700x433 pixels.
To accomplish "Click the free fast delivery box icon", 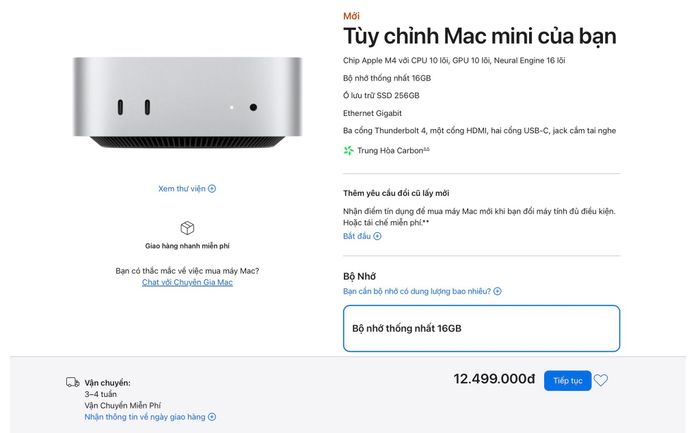I will coord(187,227).
